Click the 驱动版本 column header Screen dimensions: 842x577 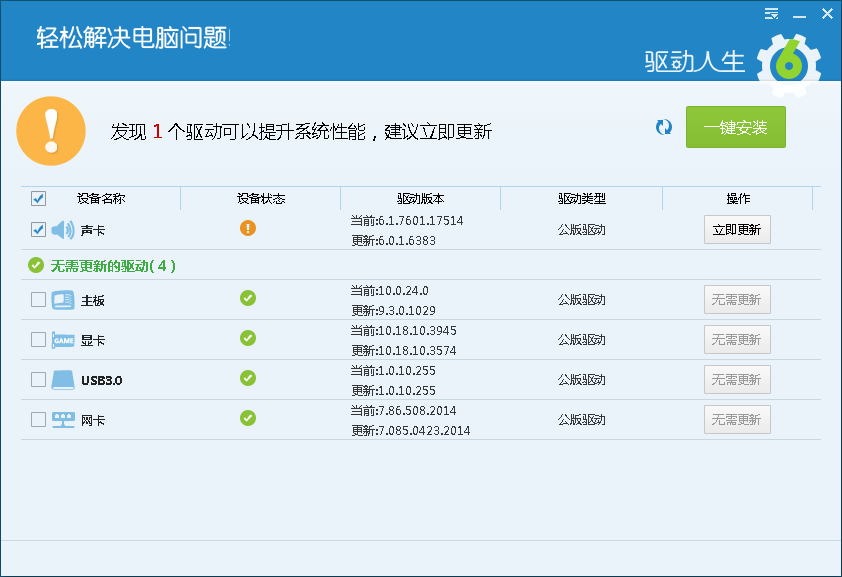coord(420,198)
